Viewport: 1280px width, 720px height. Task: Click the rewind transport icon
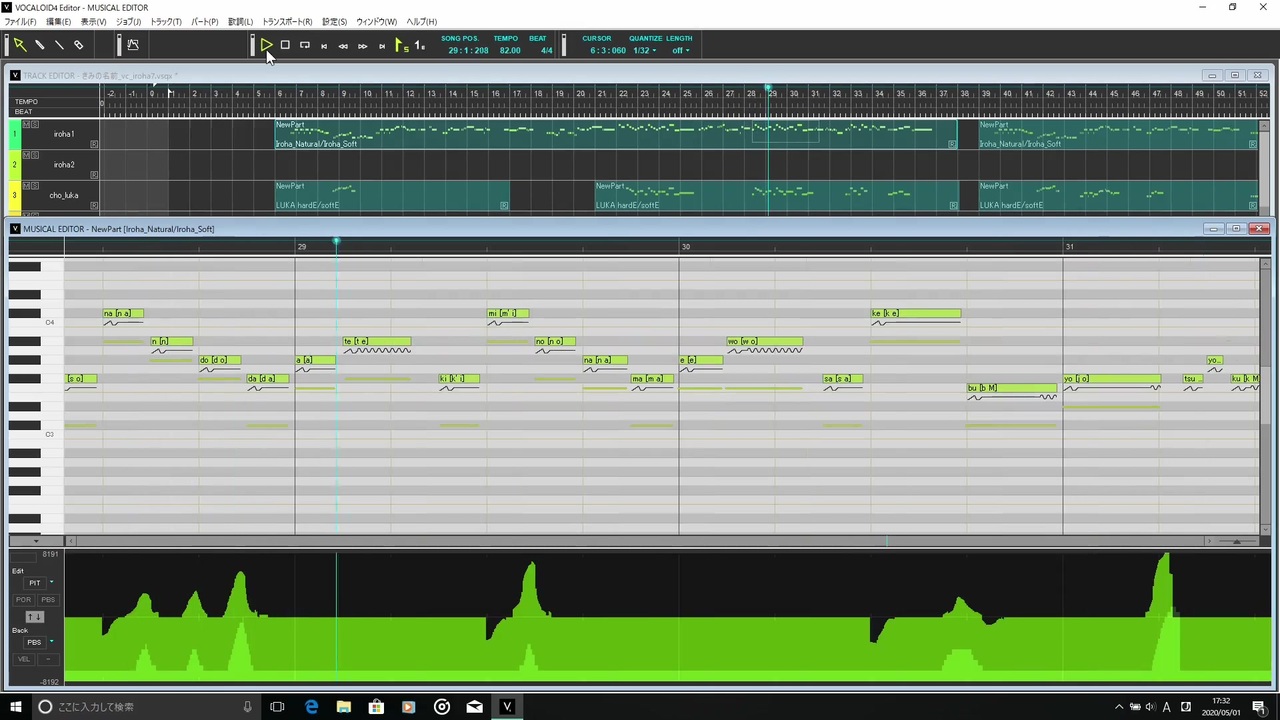tap(343, 46)
